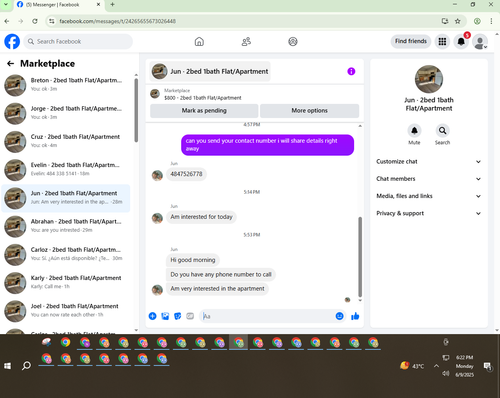Open the emoji picker in message box
The height and width of the screenshot is (398, 500).
tap(339, 316)
